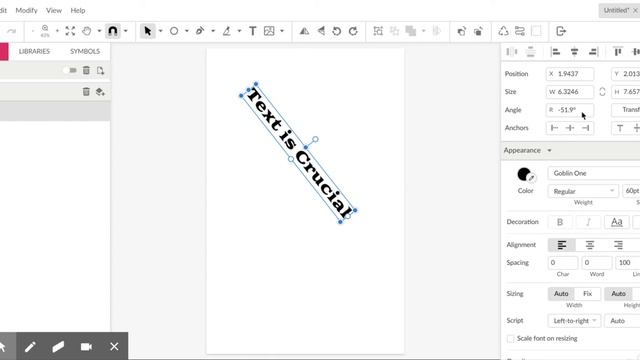Rotate the selection counterclockwise
This screenshot has width=640, height=360.
tap(337, 31)
